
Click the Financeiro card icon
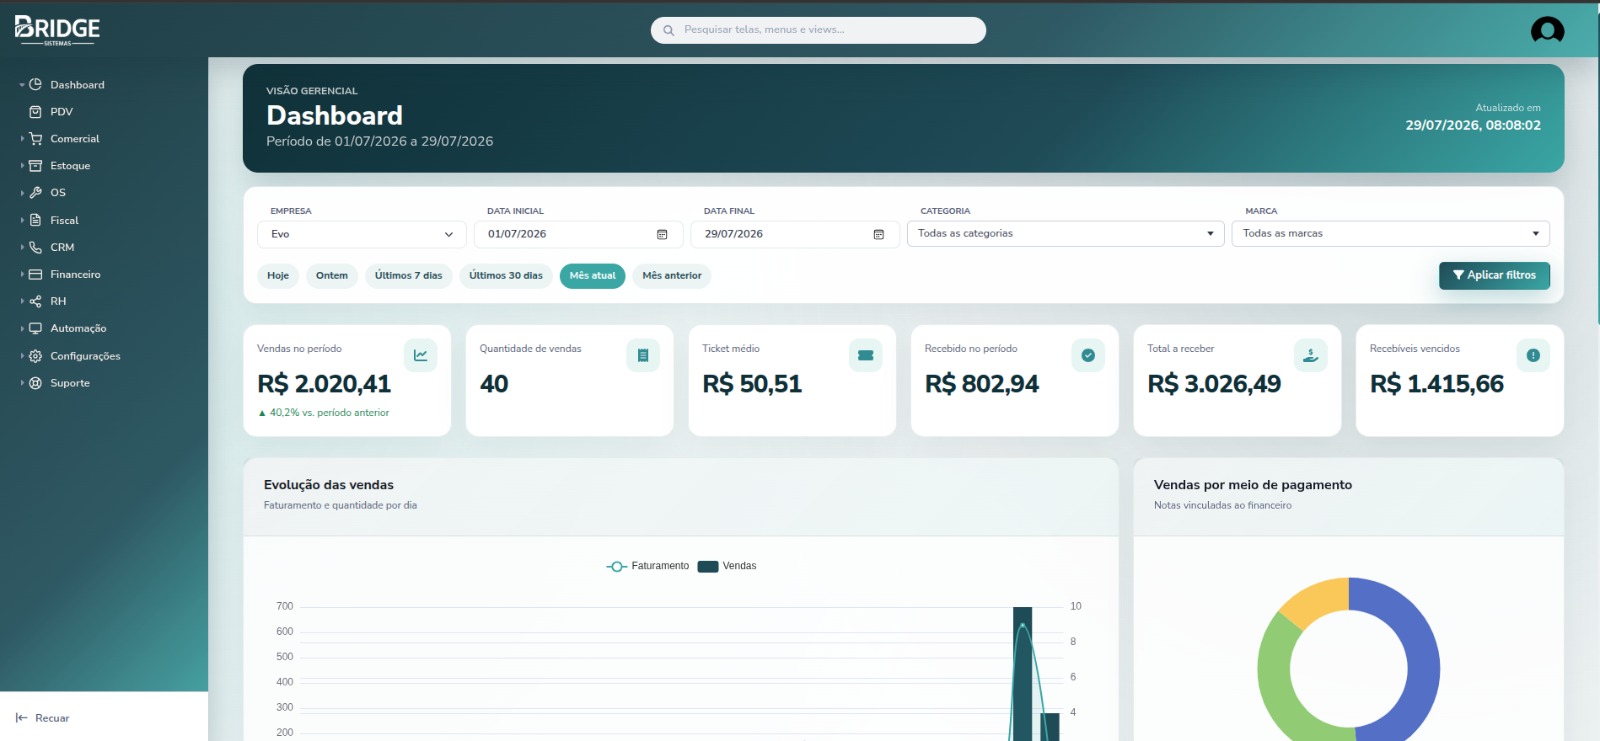35,274
